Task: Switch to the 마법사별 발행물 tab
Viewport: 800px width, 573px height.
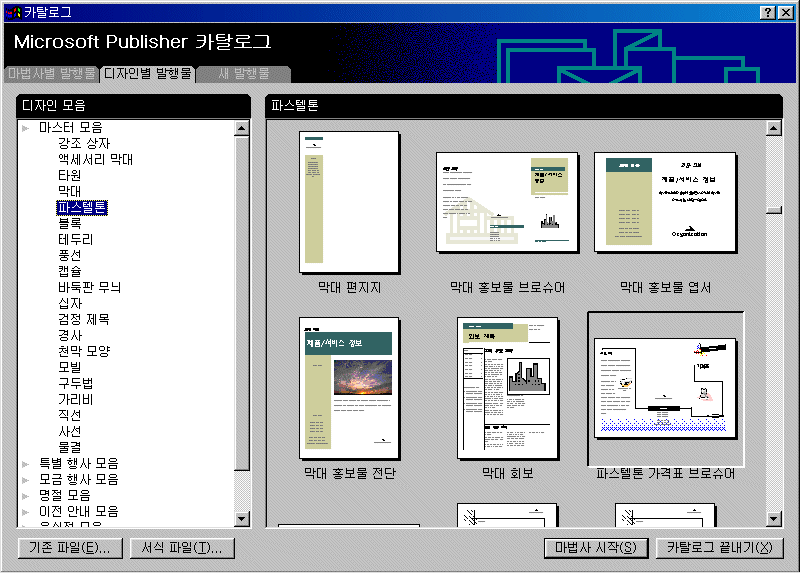Action: 51,74
